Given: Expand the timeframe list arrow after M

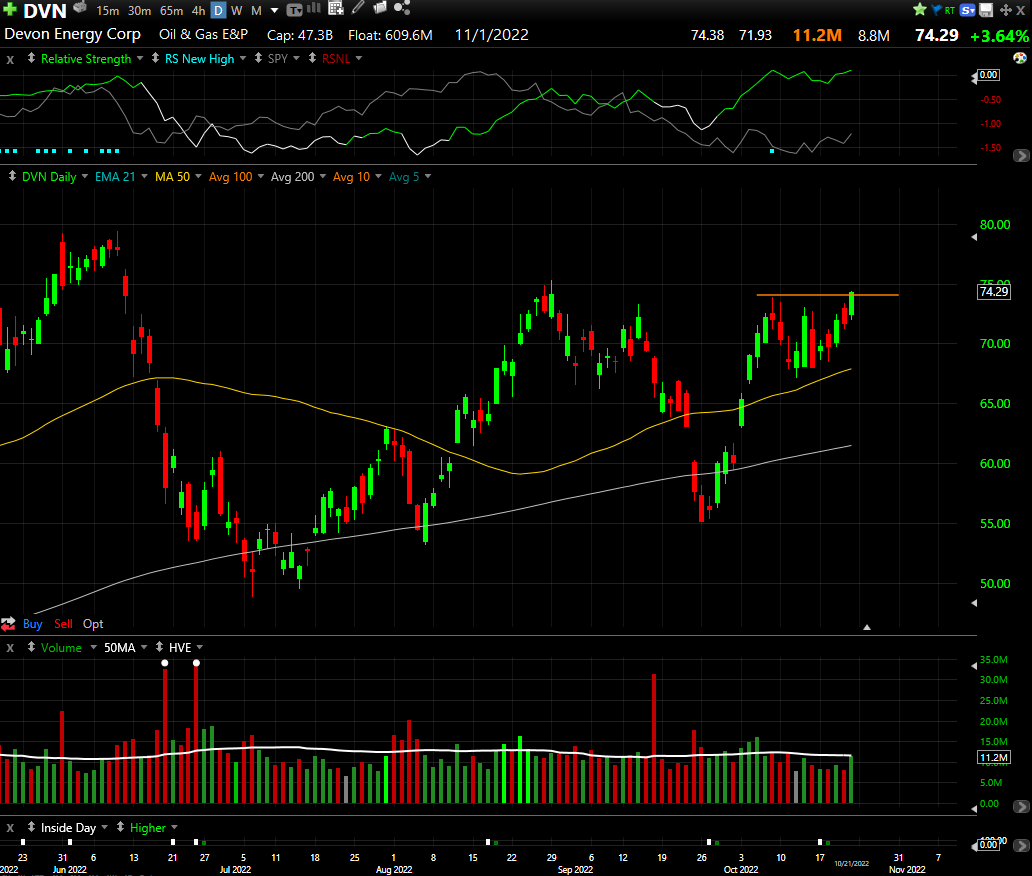Looking at the screenshot, I should 274,11.
